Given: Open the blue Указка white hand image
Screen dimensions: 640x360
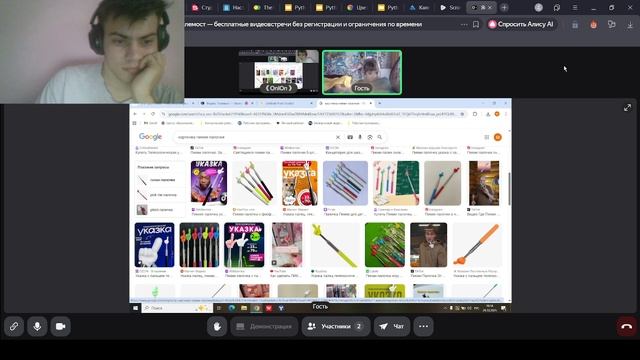Looking at the screenshot, I should coord(154,245).
